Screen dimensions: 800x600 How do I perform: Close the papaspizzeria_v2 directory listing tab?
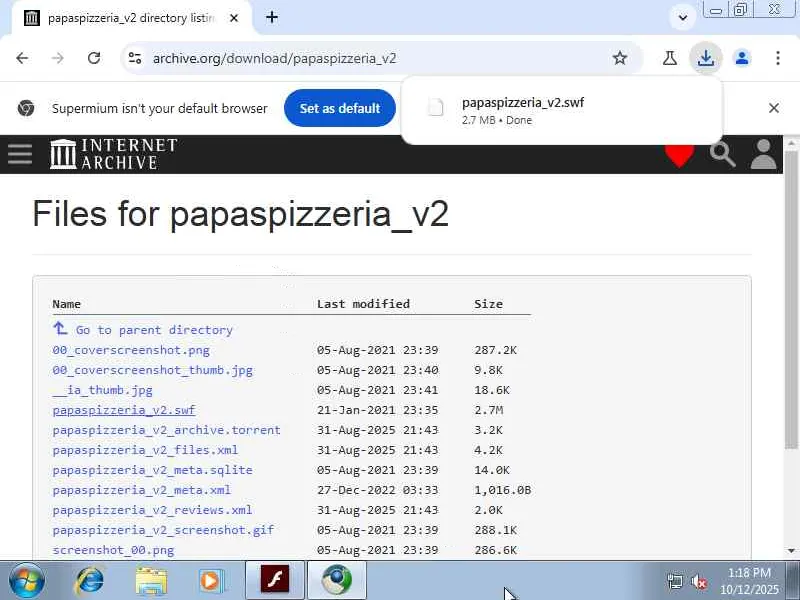click(234, 18)
